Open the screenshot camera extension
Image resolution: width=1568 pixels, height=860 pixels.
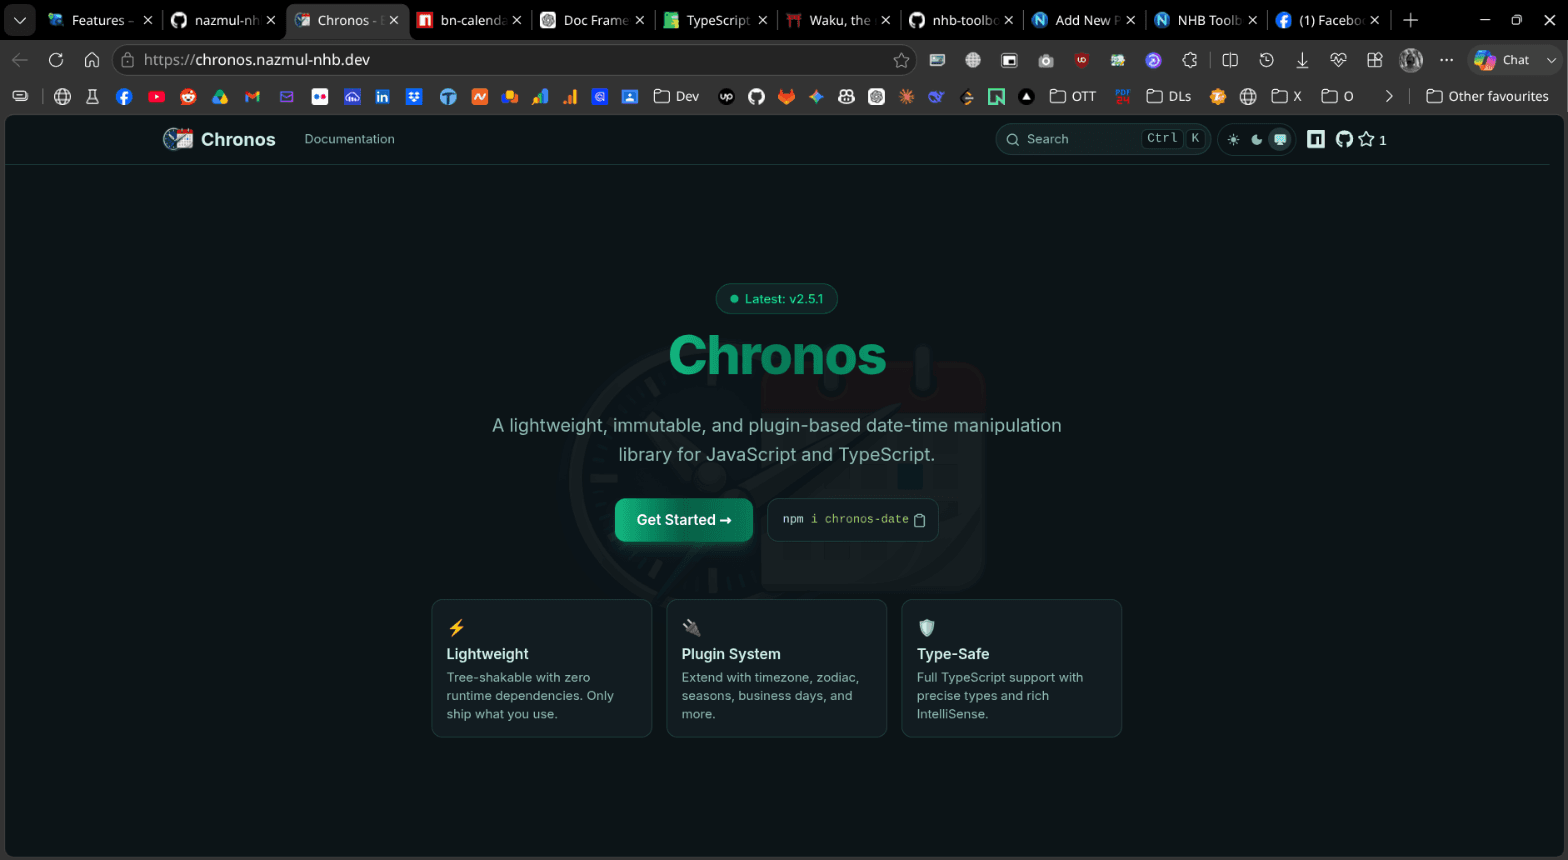(1046, 60)
